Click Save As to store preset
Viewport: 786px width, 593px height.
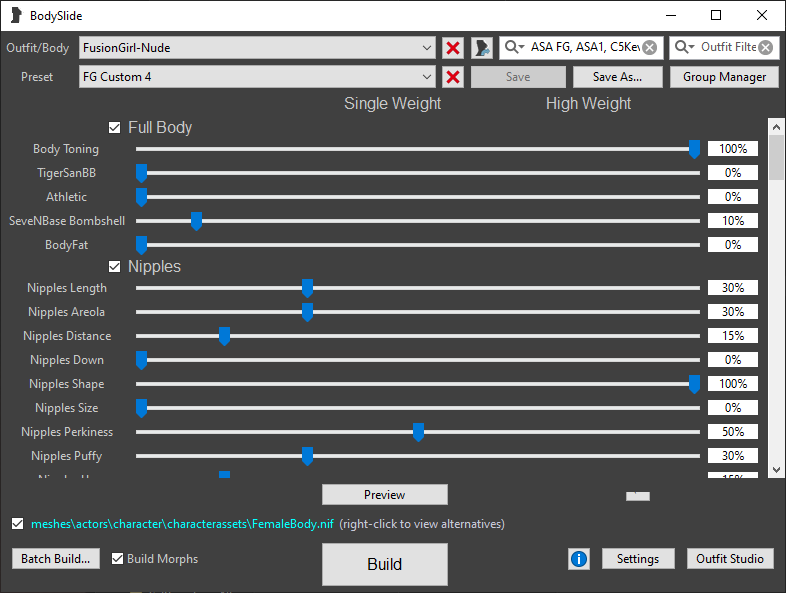(617, 77)
